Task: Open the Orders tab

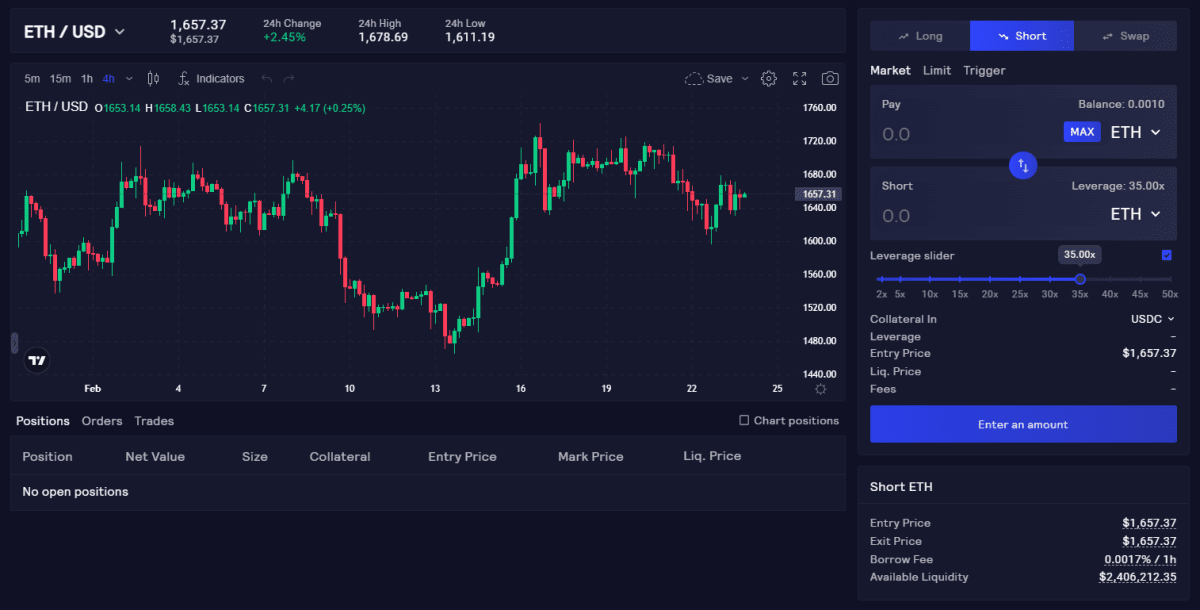Action: point(102,421)
